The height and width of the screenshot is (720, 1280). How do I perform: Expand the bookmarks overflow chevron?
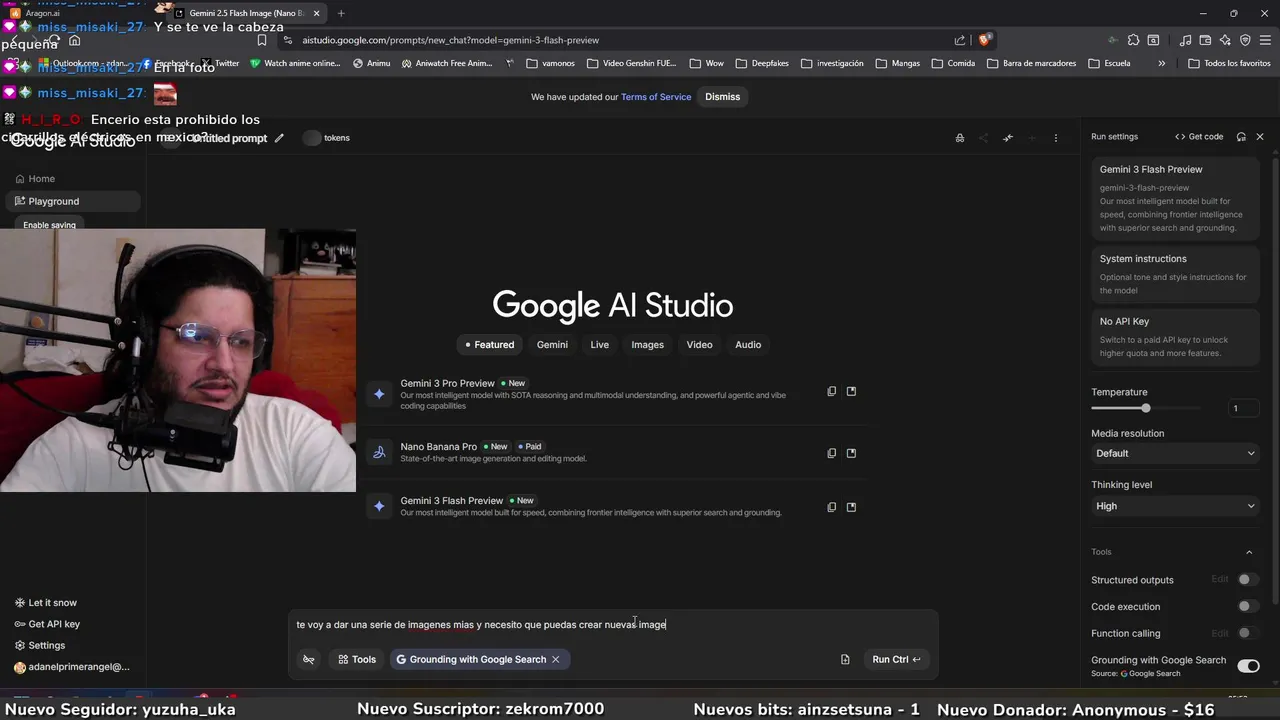(1161, 63)
